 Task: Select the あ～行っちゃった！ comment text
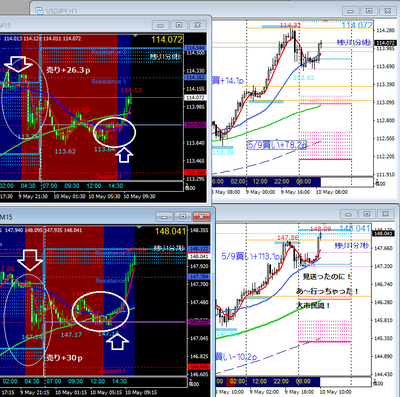pos(327,291)
